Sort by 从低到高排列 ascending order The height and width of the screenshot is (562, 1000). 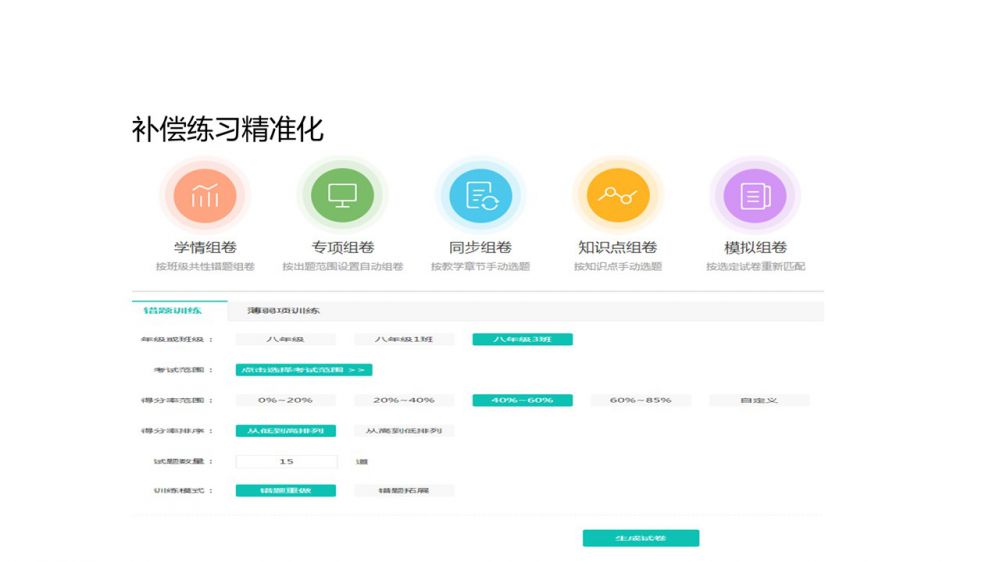coord(285,431)
